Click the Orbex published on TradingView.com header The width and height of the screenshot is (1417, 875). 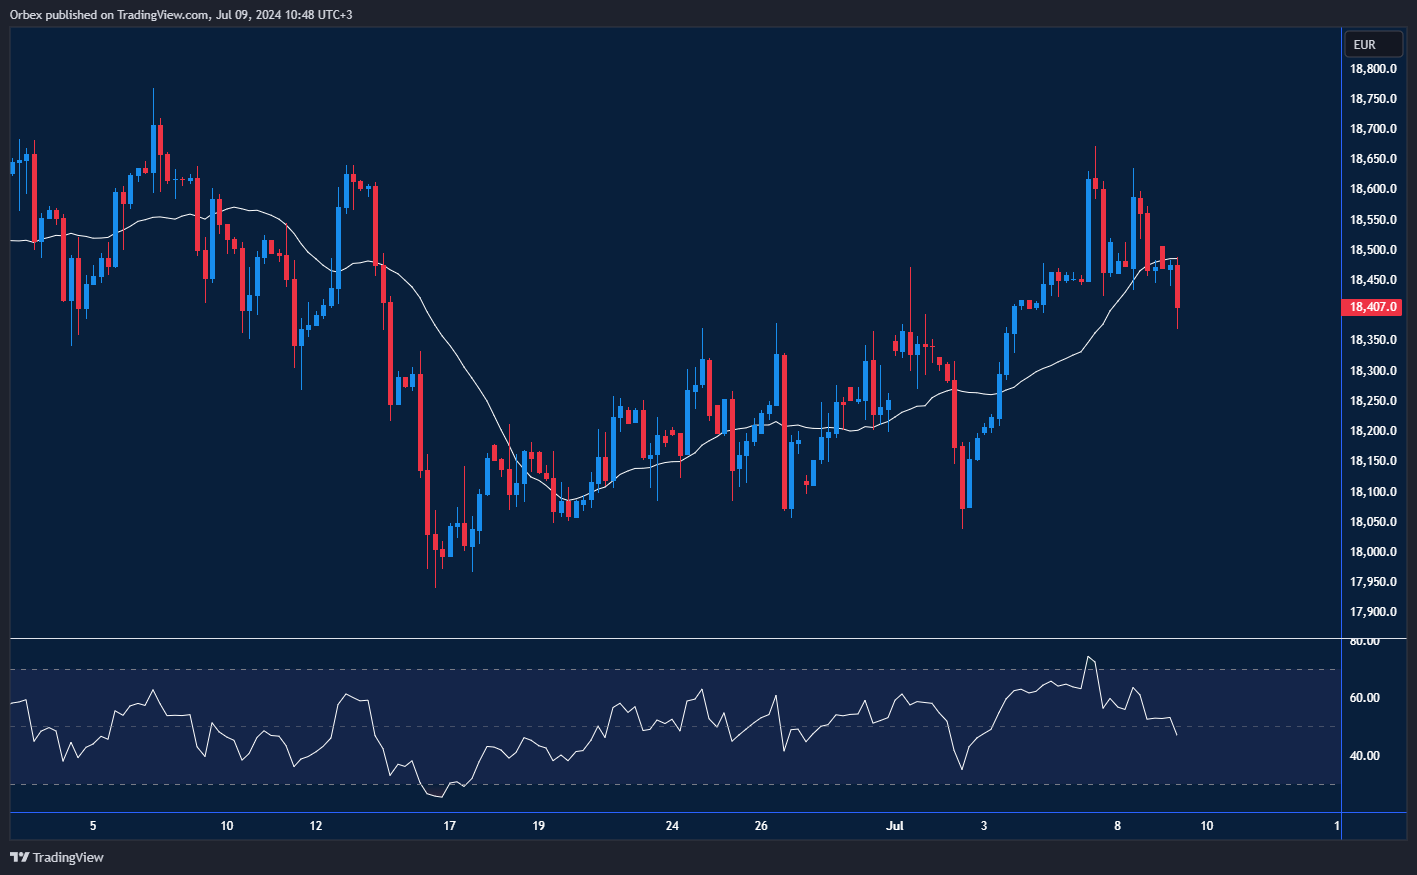[x=181, y=14]
